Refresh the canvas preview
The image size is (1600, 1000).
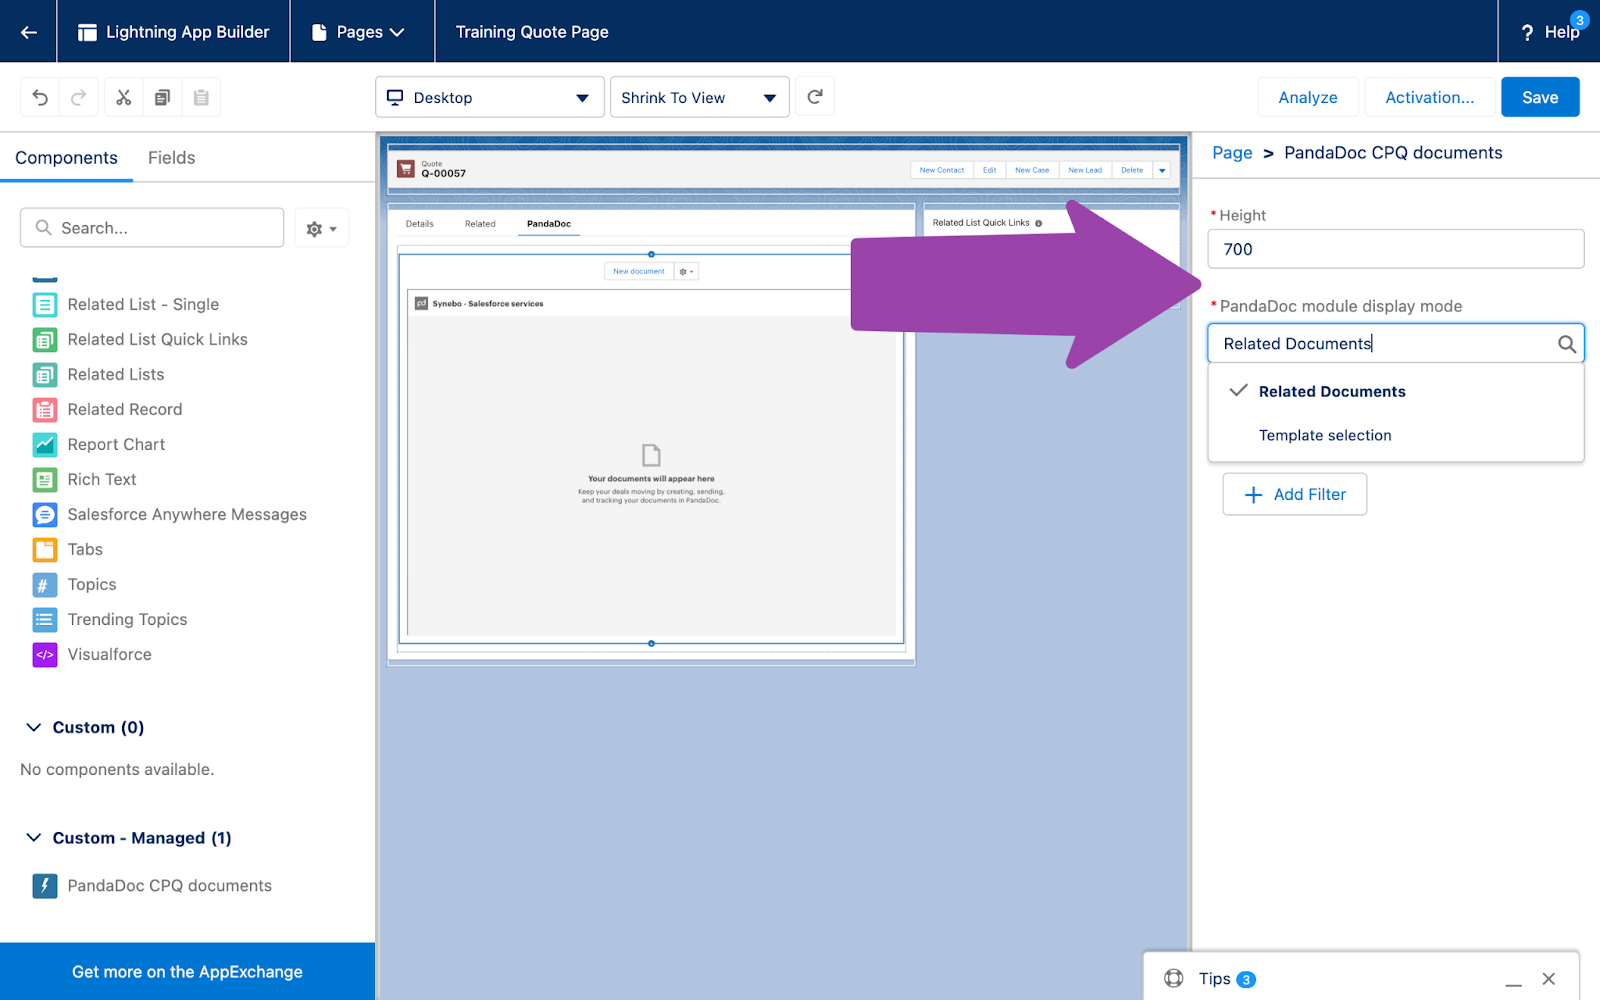click(815, 97)
